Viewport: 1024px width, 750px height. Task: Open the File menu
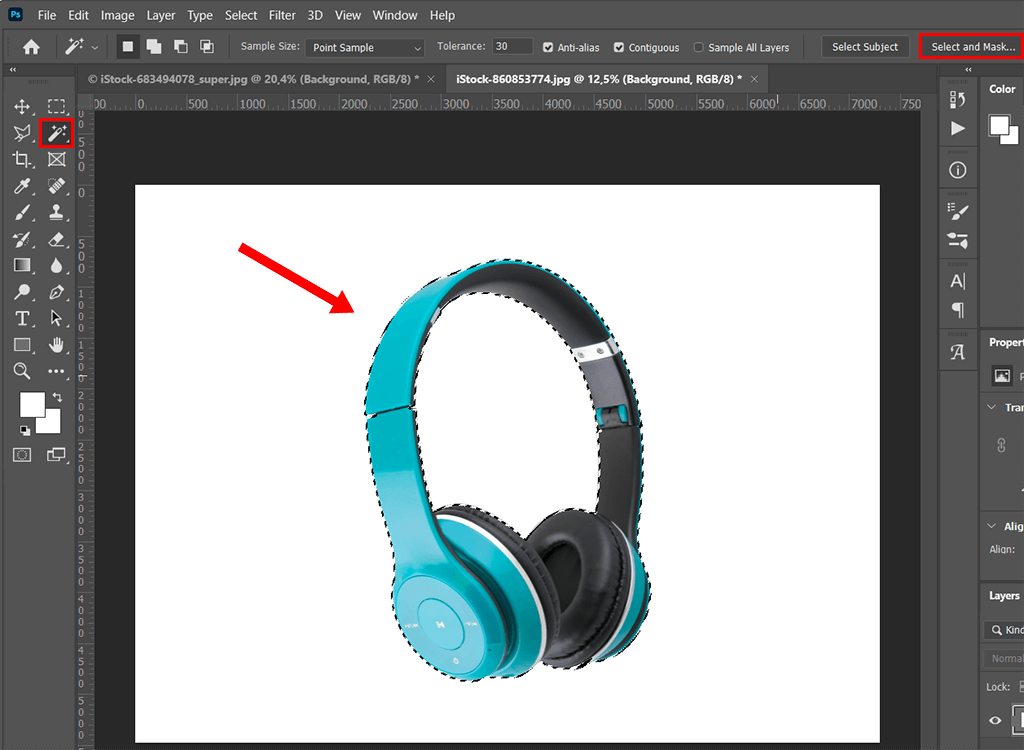pyautogui.click(x=46, y=15)
